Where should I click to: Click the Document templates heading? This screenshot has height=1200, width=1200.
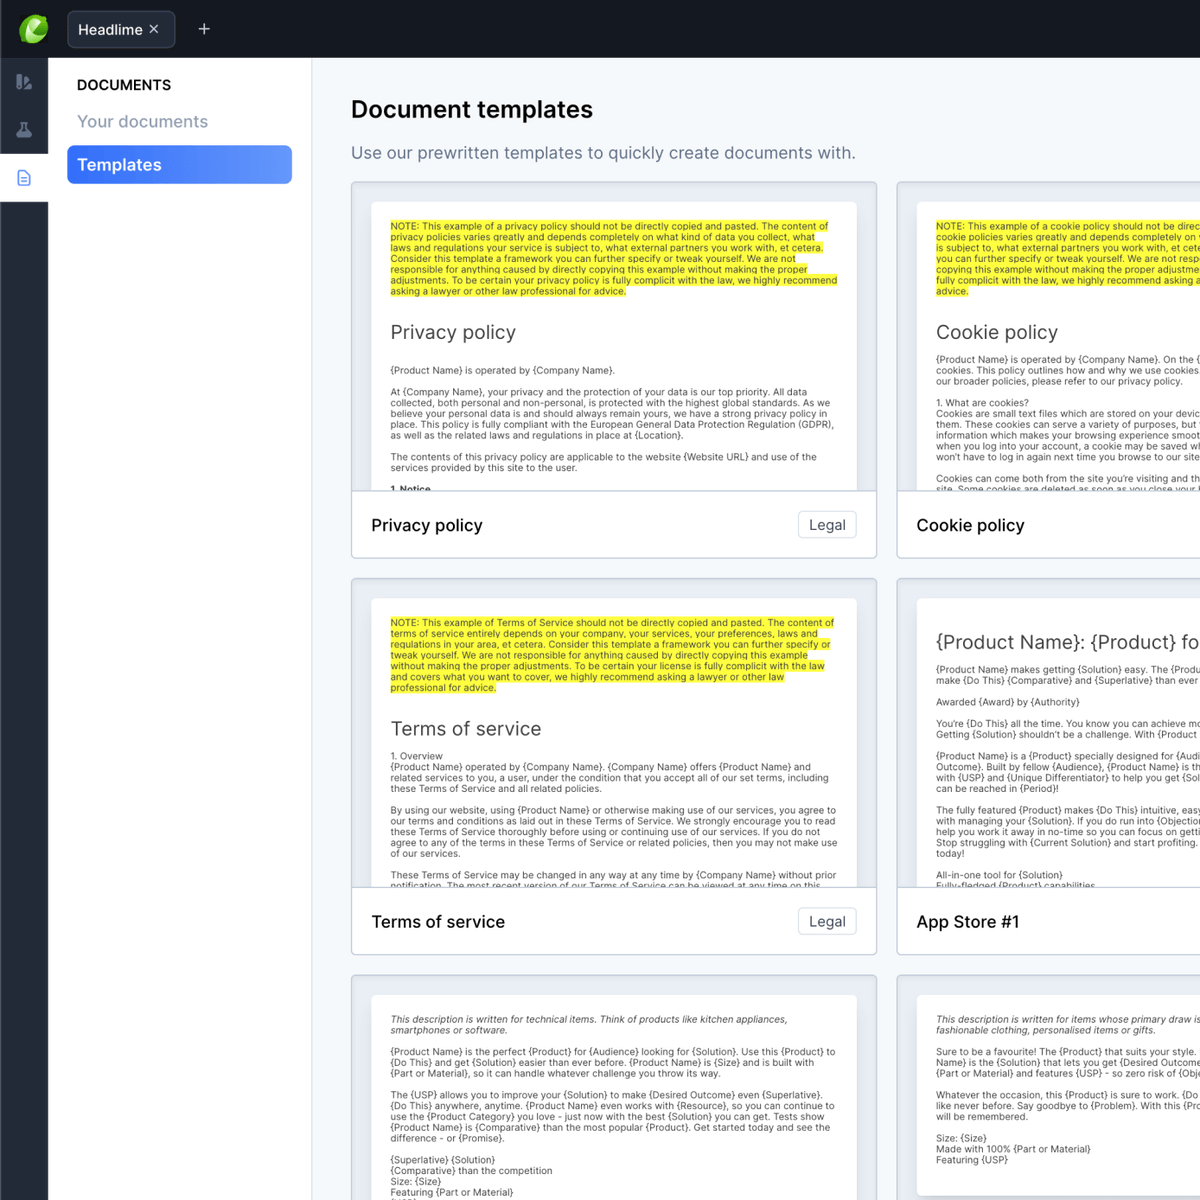[x=472, y=109]
